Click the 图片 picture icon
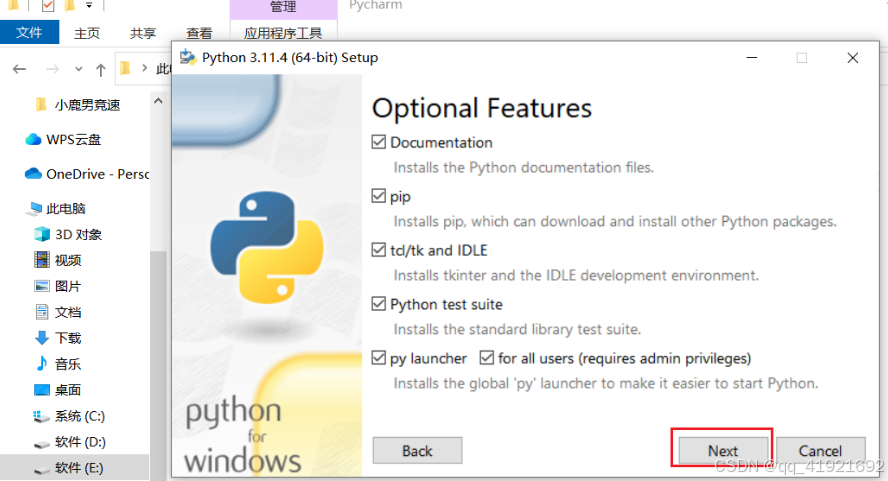 click(x=42, y=286)
